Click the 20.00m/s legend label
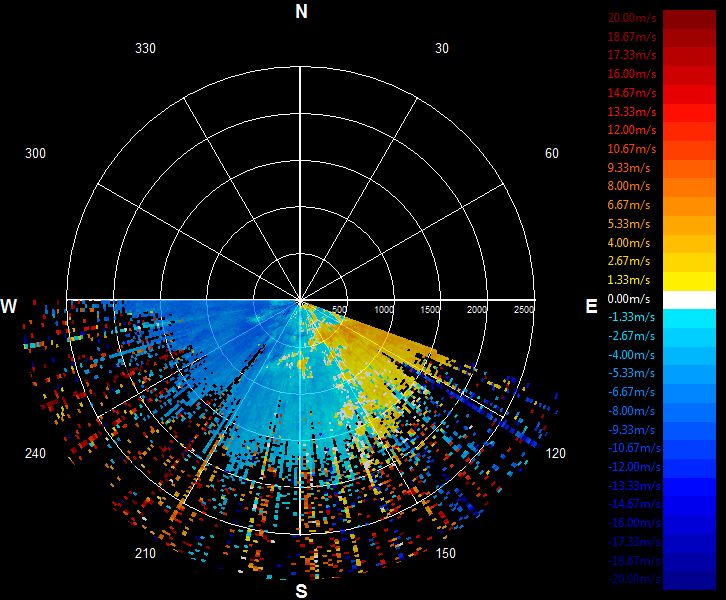This screenshot has width=726, height=600. [x=632, y=18]
